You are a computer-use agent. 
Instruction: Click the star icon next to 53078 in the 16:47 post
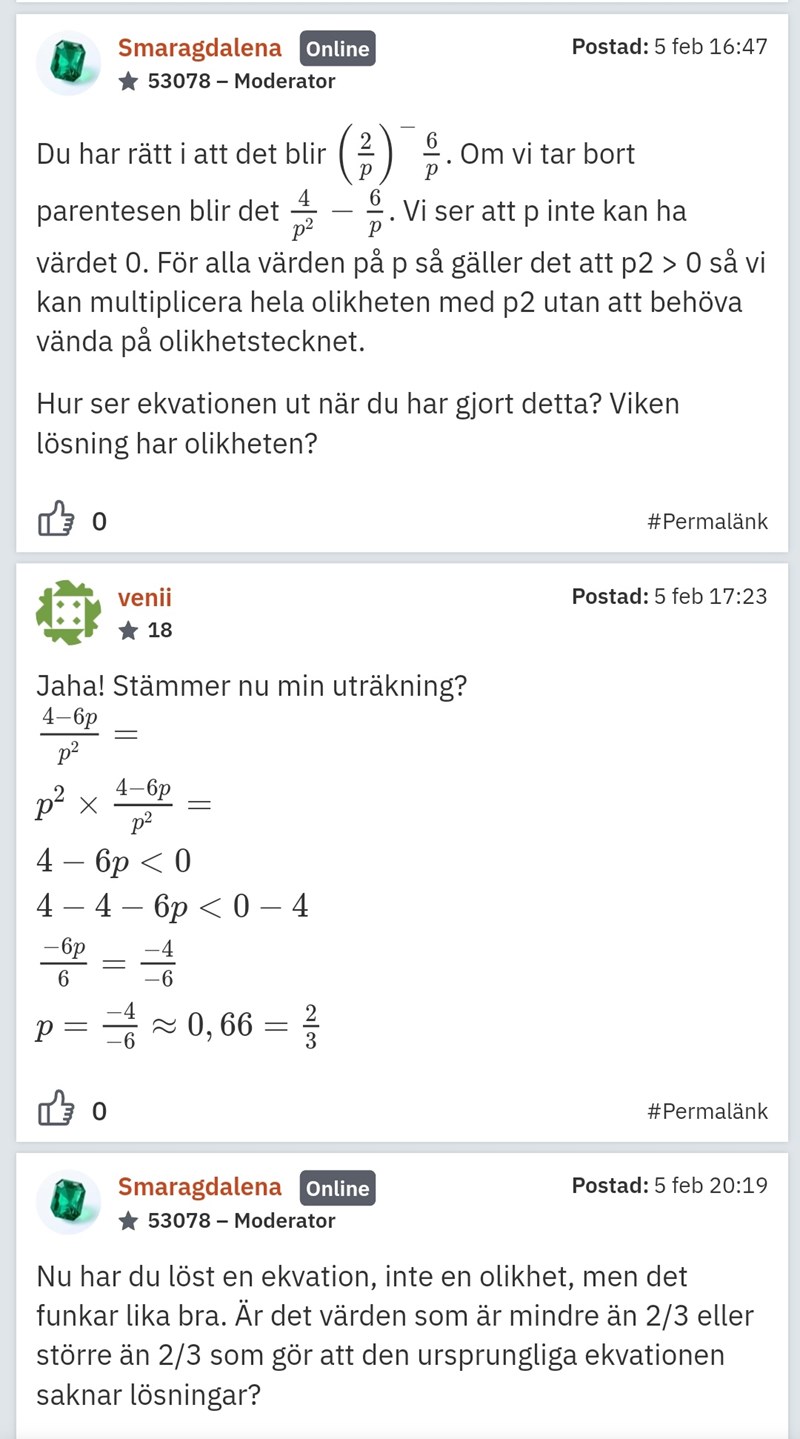pyautogui.click(x=129, y=81)
